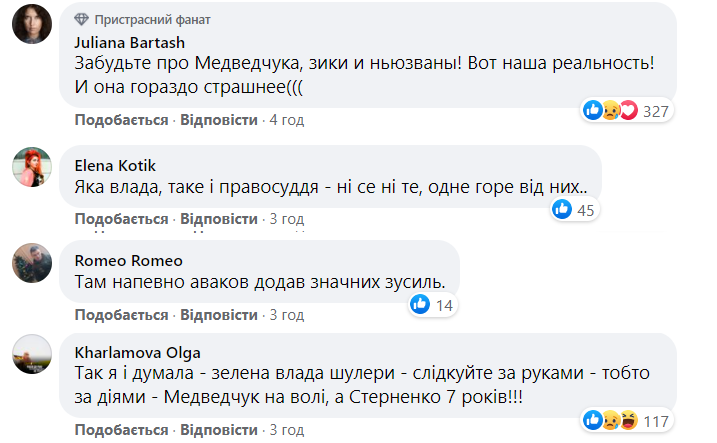
Task: Like Romeo Romeo's comment via Подобається
Action: point(120,314)
